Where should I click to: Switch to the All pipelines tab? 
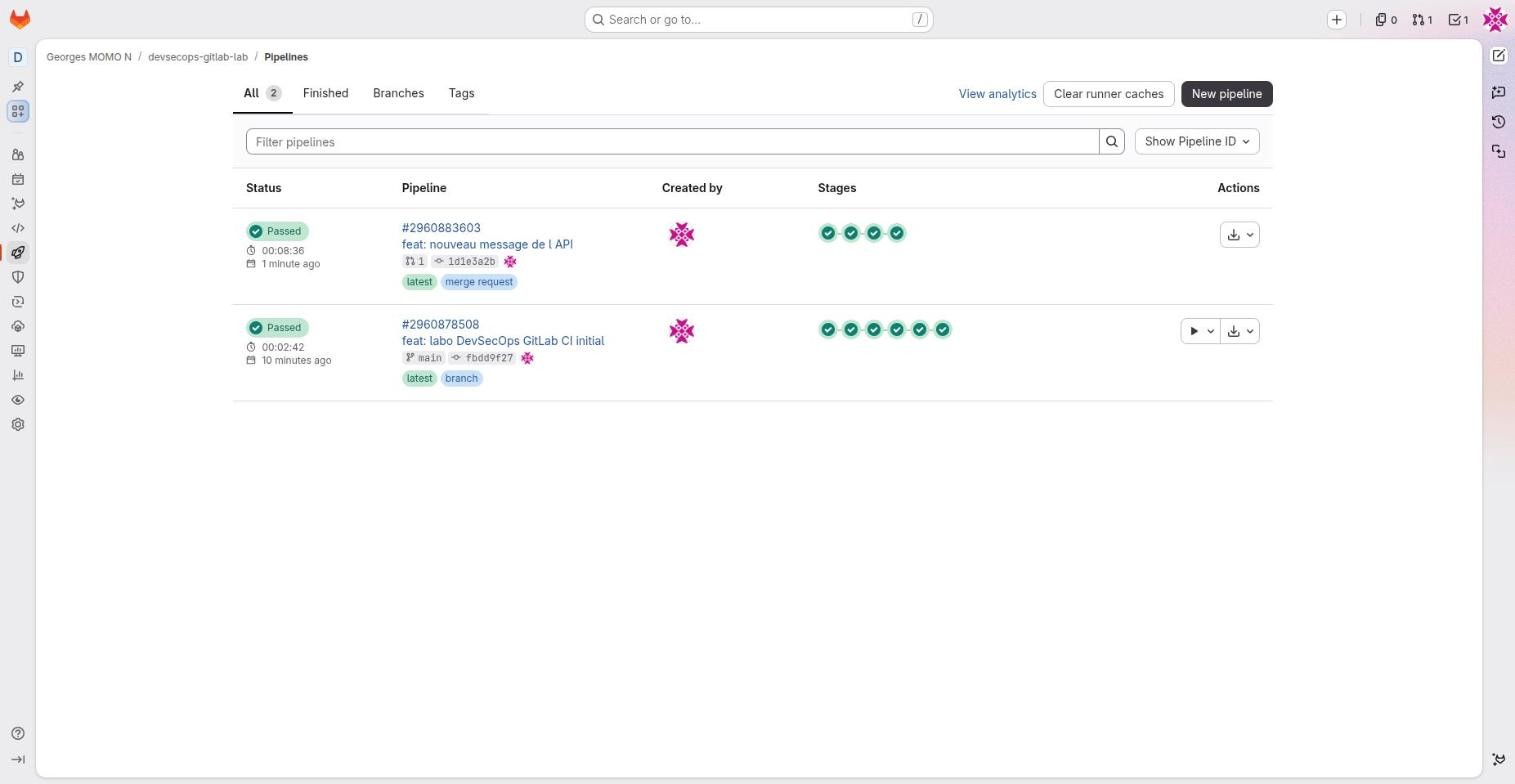point(262,93)
